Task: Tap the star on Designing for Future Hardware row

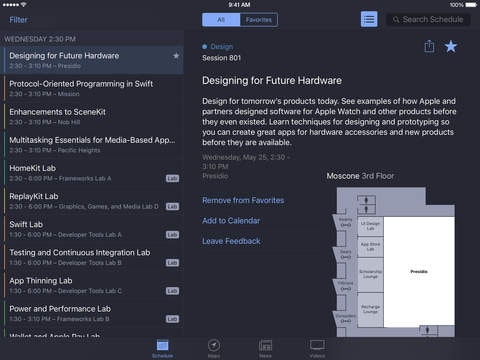Action: click(x=176, y=56)
